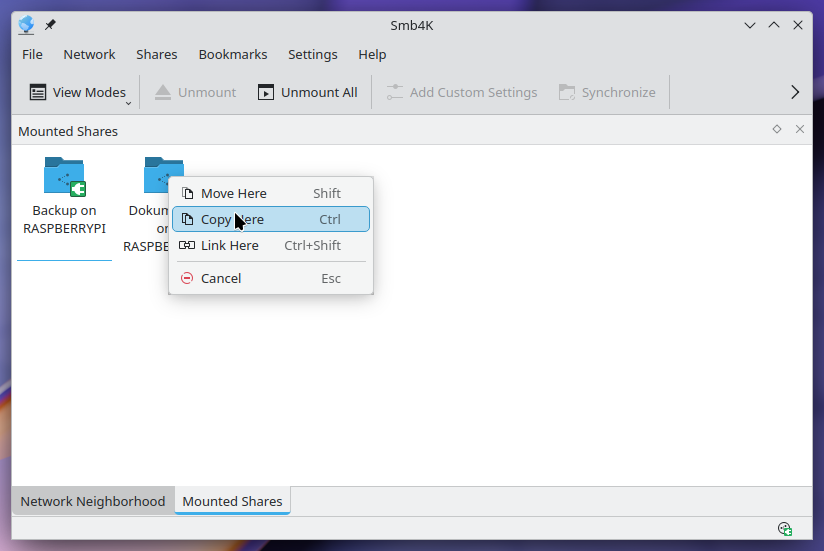Choose Move Here from the context menu
The width and height of the screenshot is (824, 551).
click(x=271, y=193)
